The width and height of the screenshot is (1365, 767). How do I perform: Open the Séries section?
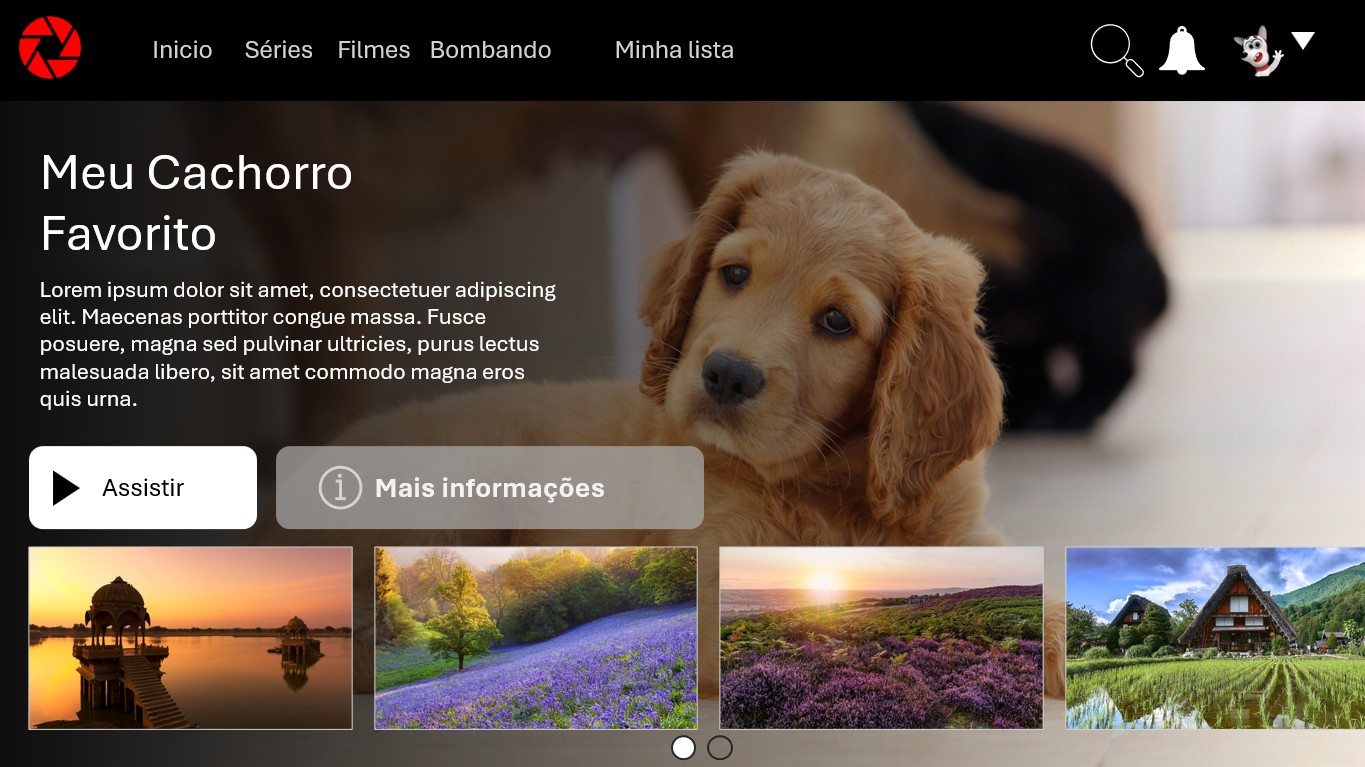[278, 50]
